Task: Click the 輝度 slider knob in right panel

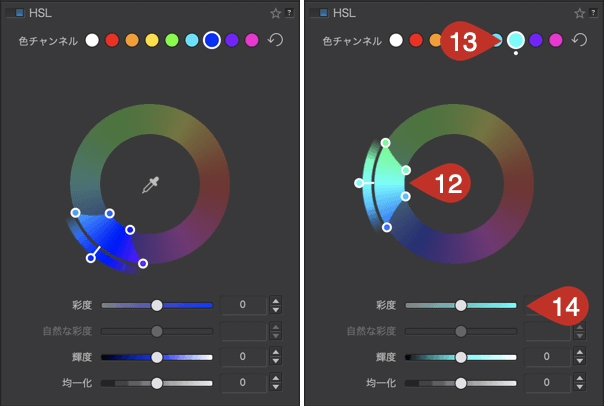Action: 461,357
